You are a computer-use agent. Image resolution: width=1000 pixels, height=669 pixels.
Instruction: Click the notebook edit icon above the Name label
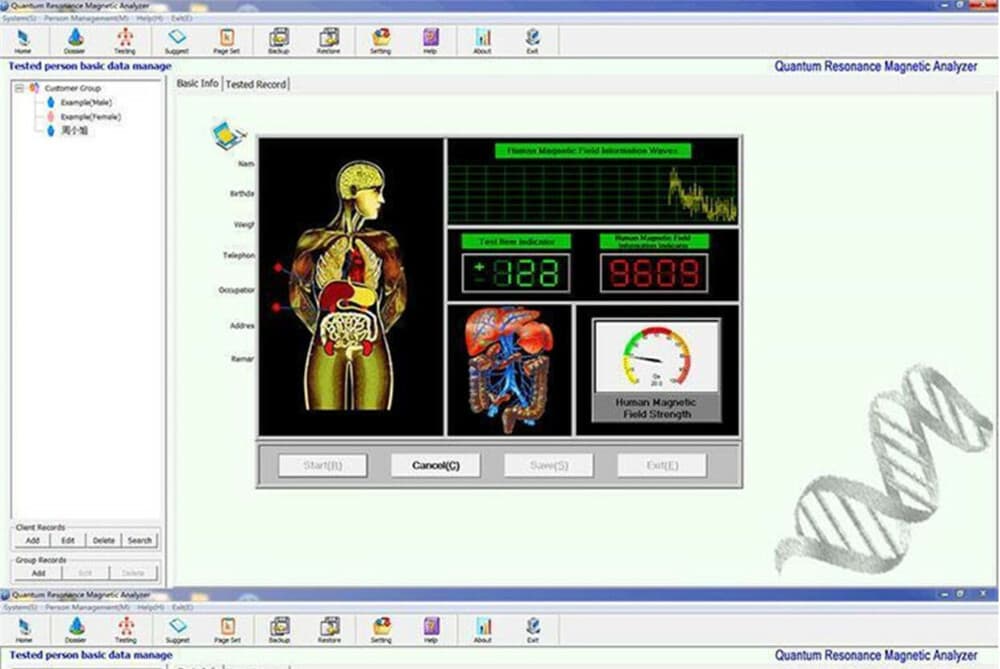pyautogui.click(x=228, y=135)
